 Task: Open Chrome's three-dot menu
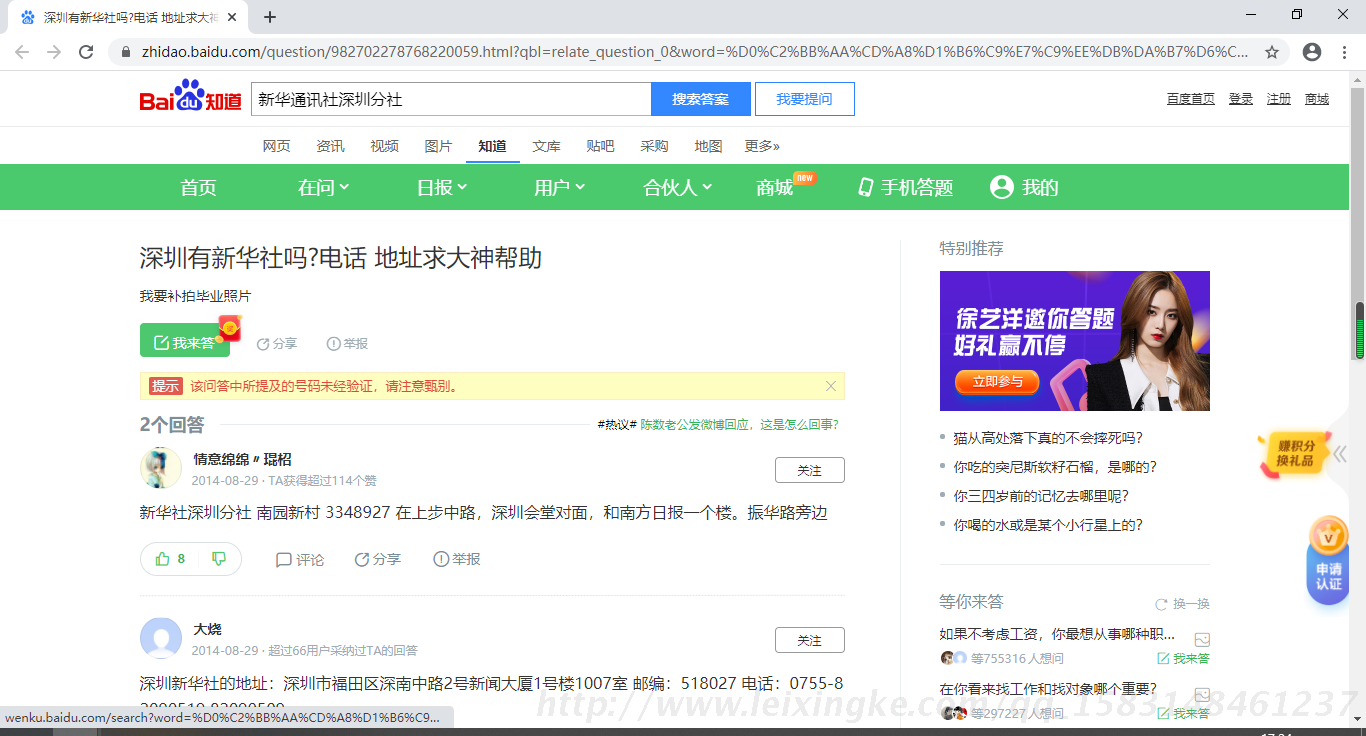(1345, 52)
